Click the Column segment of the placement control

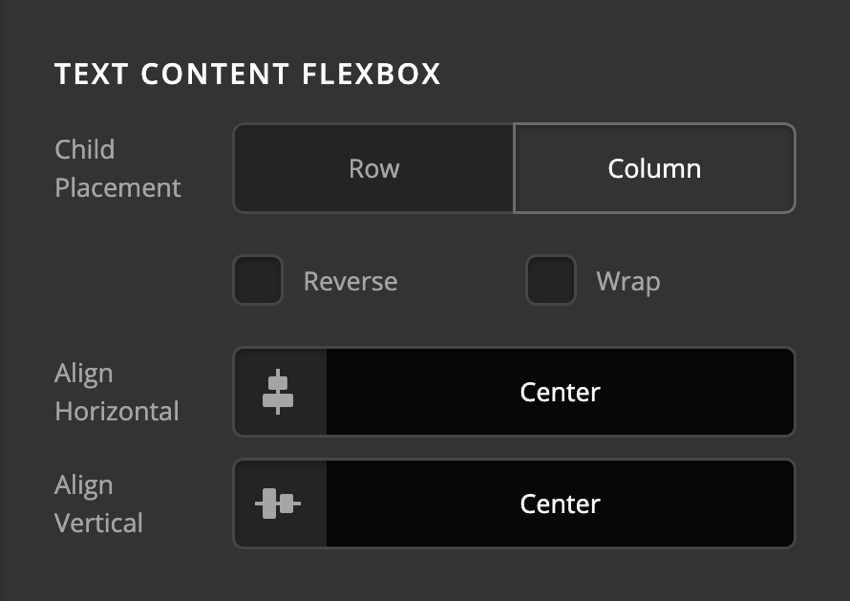pyautogui.click(x=654, y=168)
